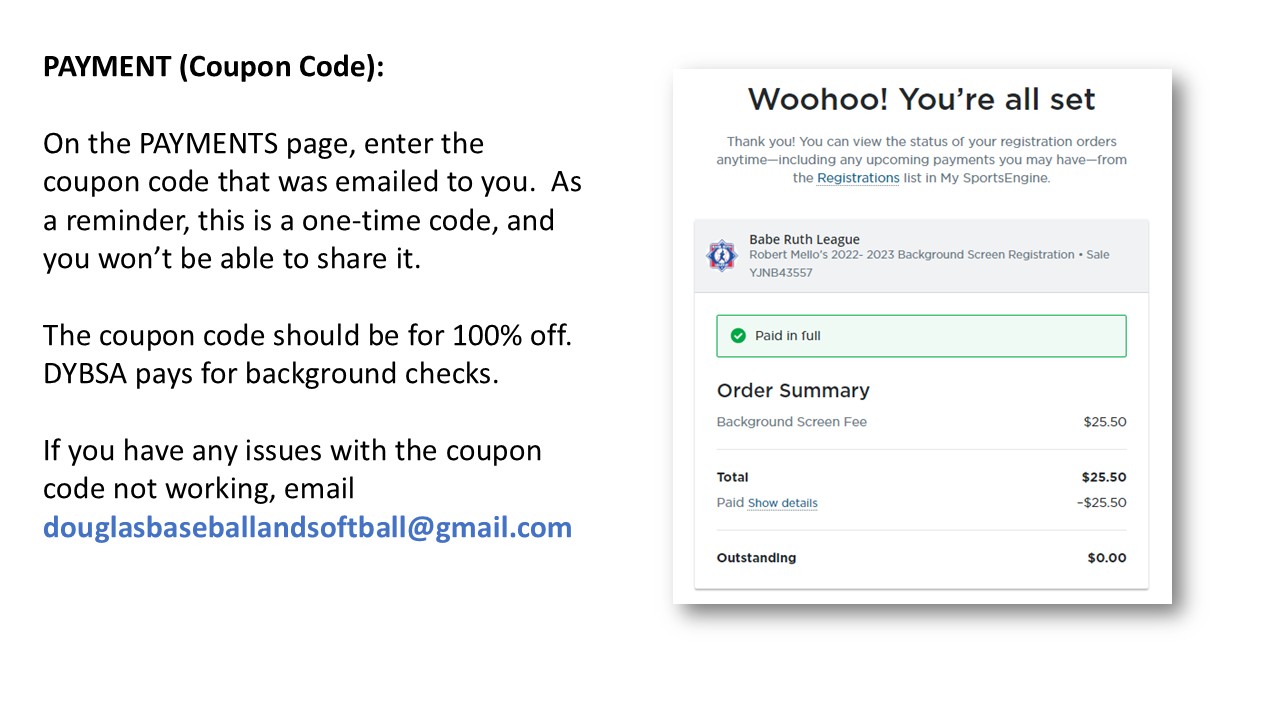The height and width of the screenshot is (720, 1280).
Task: Click the $25.50 fee amount
Action: tap(1105, 422)
